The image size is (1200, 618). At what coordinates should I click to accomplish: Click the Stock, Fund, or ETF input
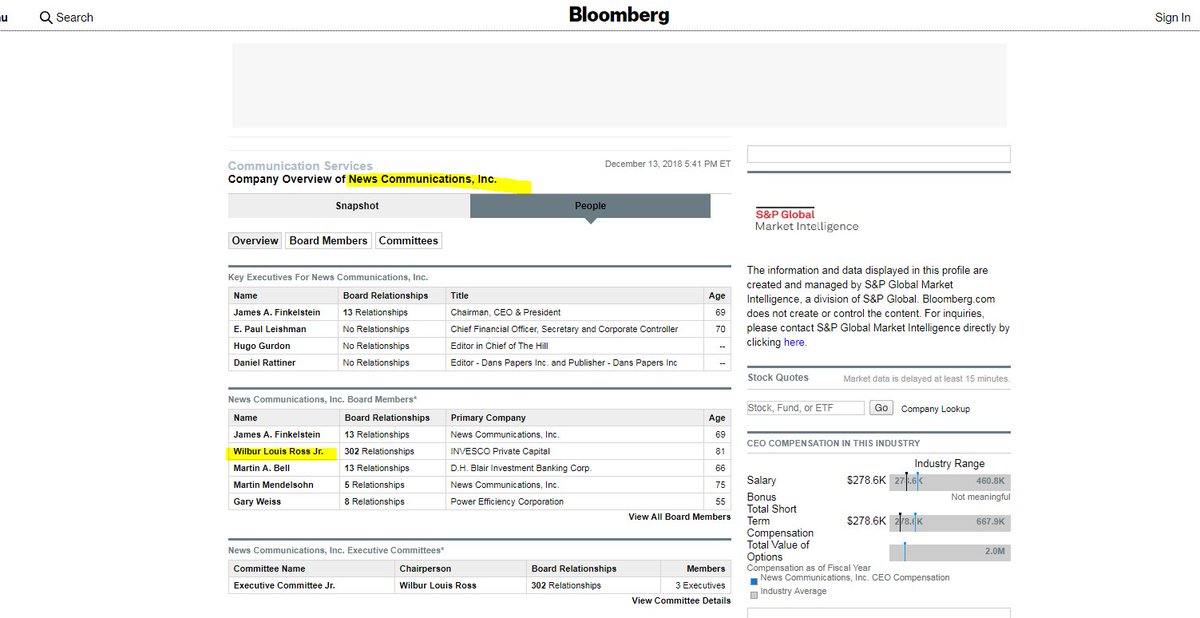click(805, 408)
